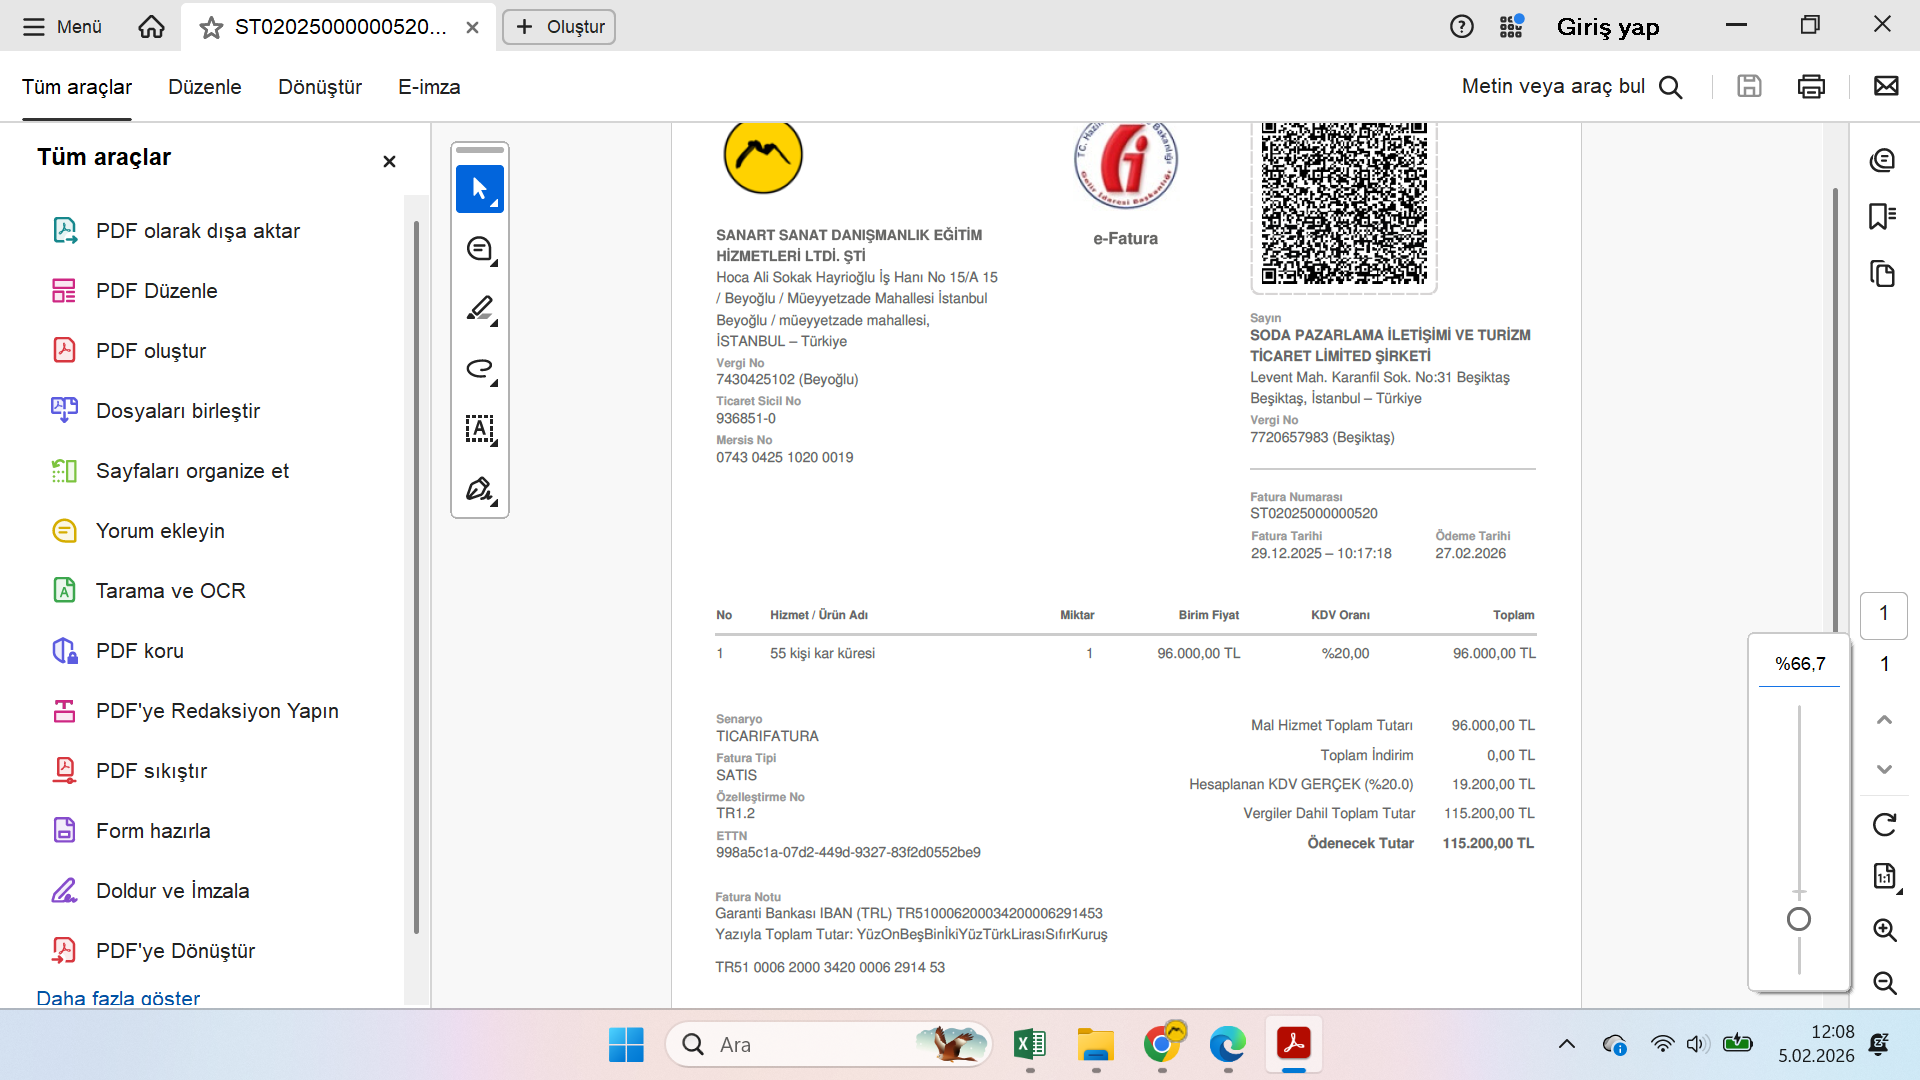
Task: Open the page thumbnails panel icon
Action: [x=1883, y=273]
